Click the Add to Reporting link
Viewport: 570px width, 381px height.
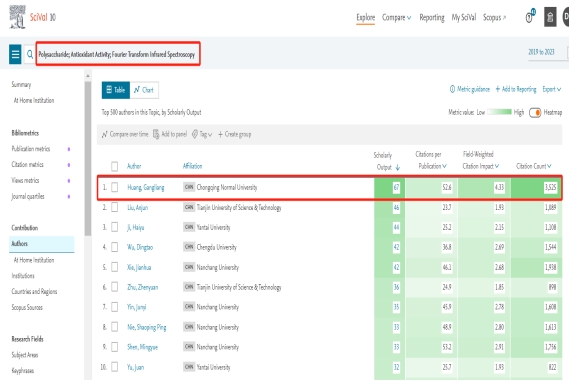coord(516,89)
